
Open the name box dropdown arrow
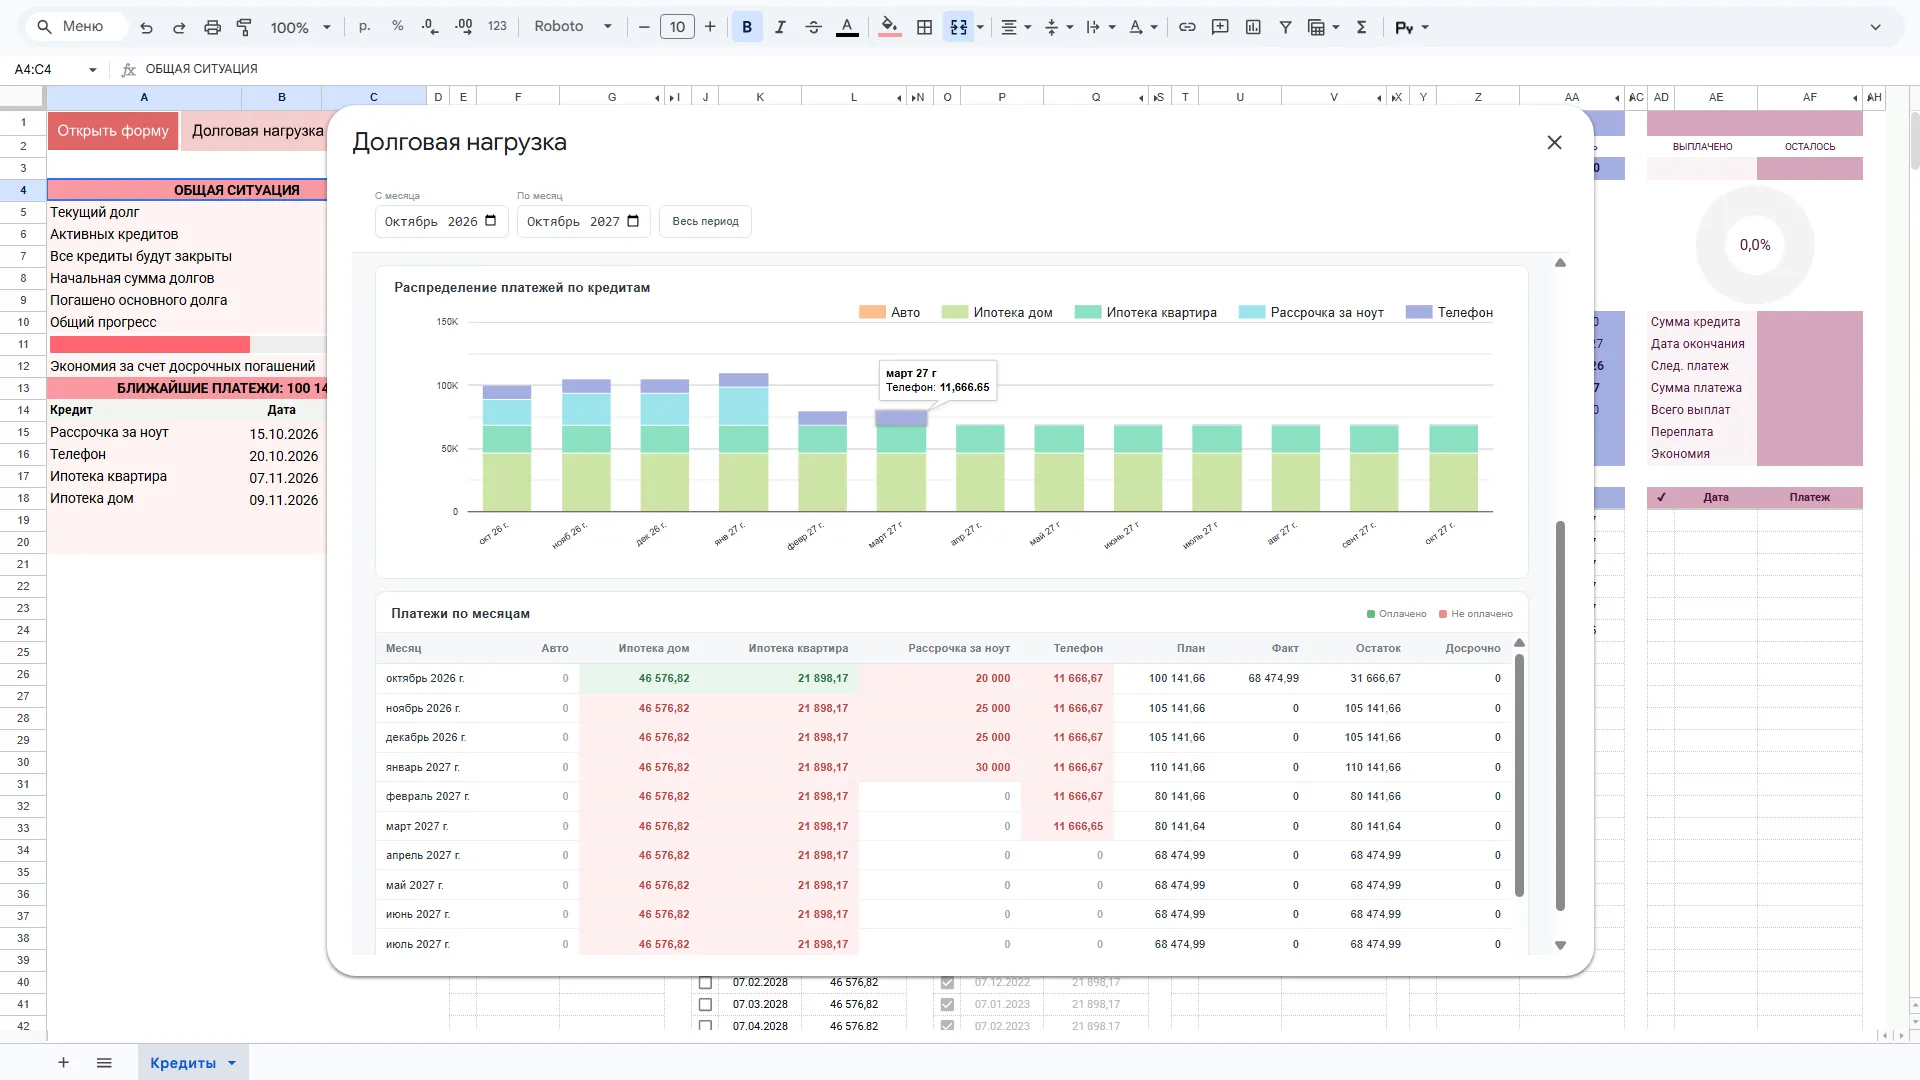tap(93, 69)
